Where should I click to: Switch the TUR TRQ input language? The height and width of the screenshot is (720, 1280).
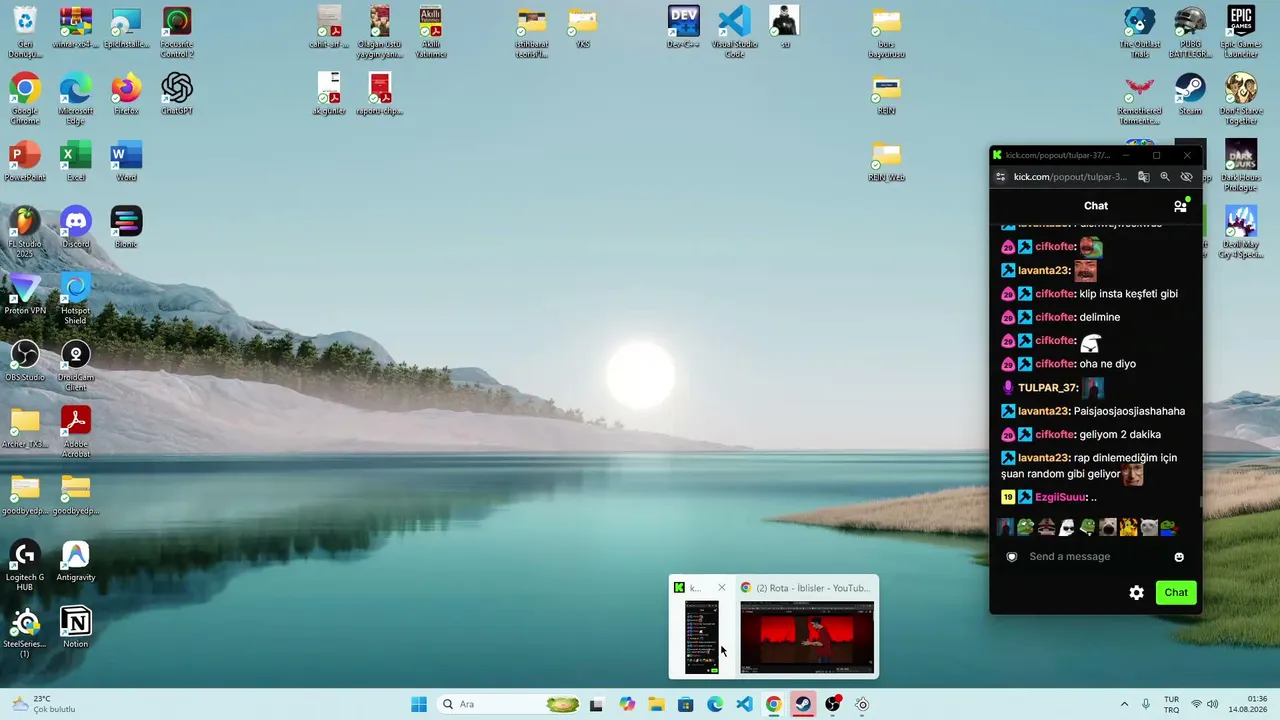point(1171,704)
